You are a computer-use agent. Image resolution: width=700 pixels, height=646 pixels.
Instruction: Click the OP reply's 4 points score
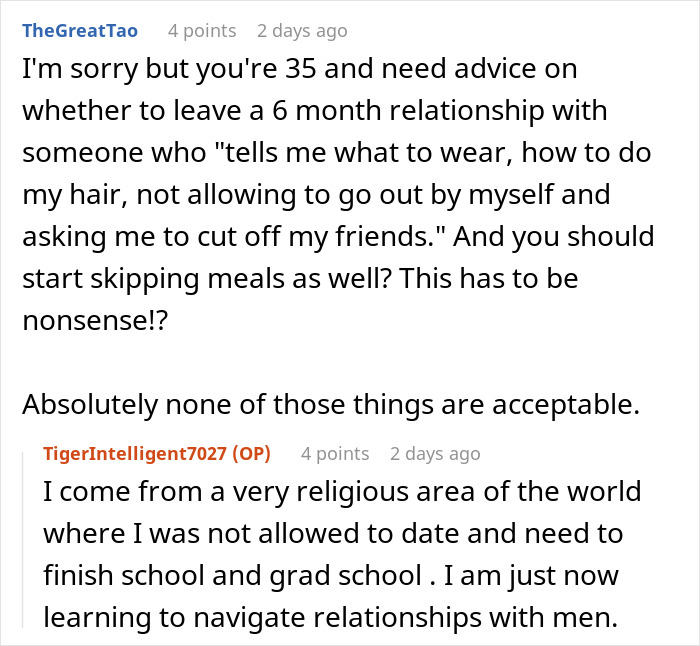[x=334, y=454]
